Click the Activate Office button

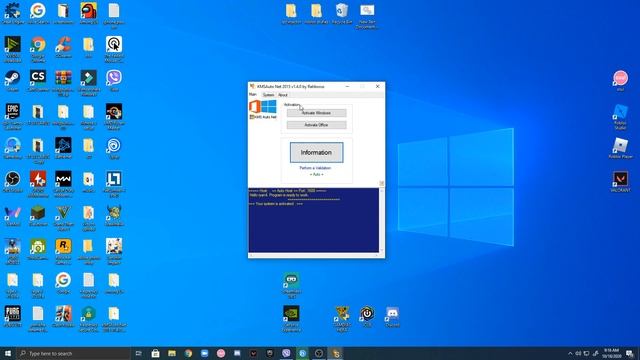(316, 125)
